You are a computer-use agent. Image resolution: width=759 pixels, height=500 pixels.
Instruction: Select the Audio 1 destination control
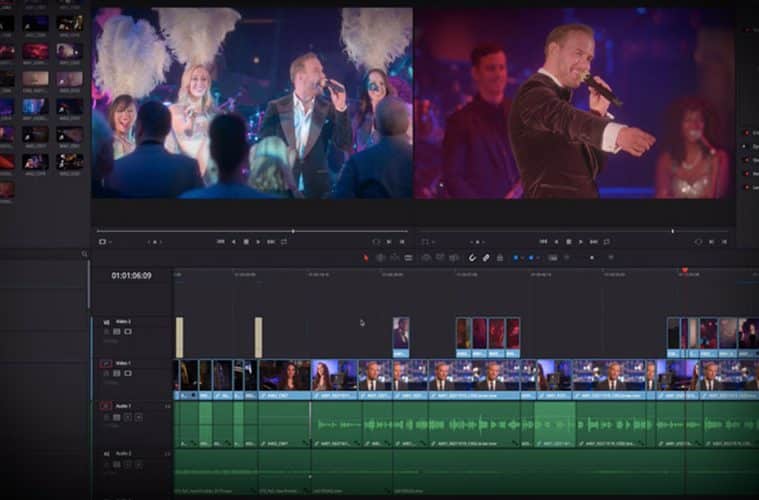coord(106,406)
